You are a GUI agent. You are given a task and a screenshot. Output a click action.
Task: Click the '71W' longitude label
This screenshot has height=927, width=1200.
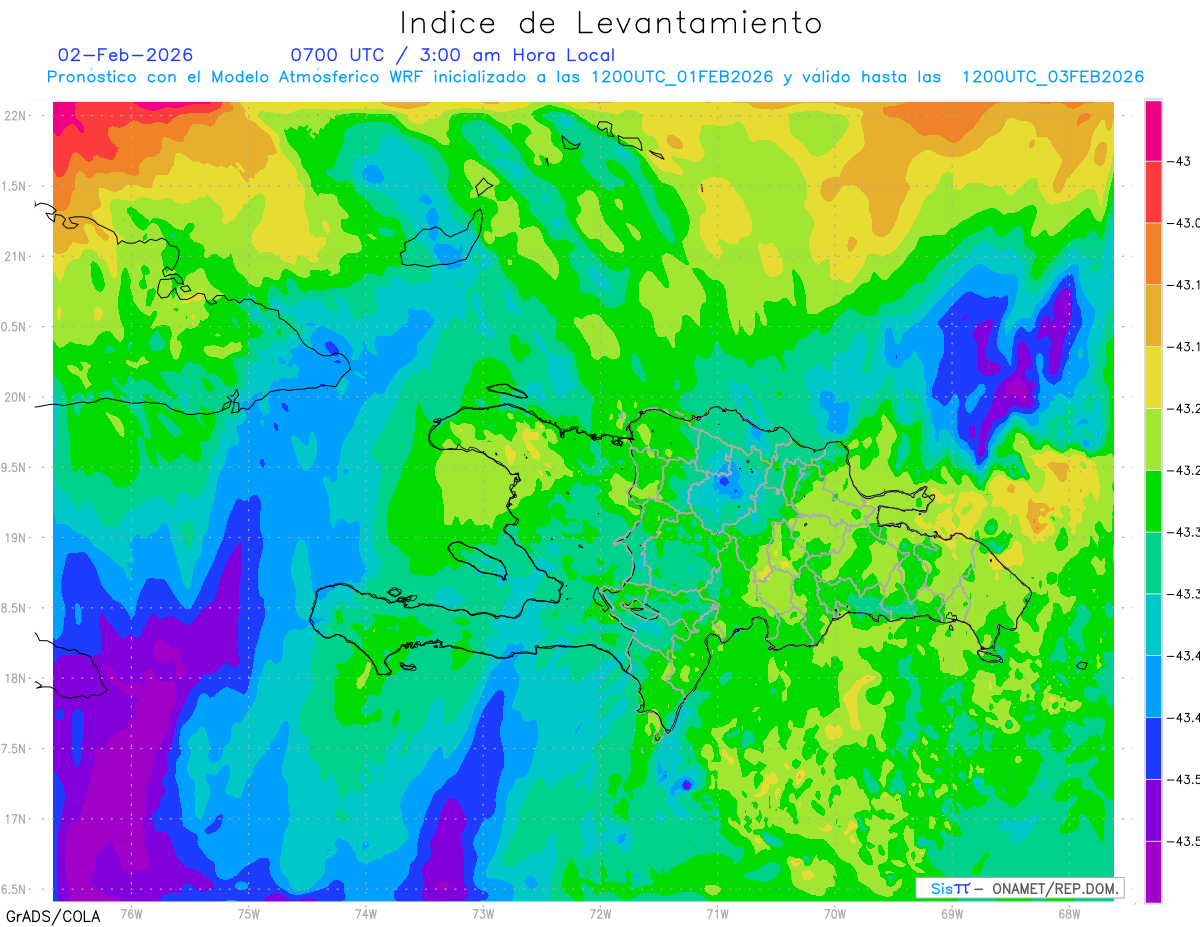click(x=717, y=913)
